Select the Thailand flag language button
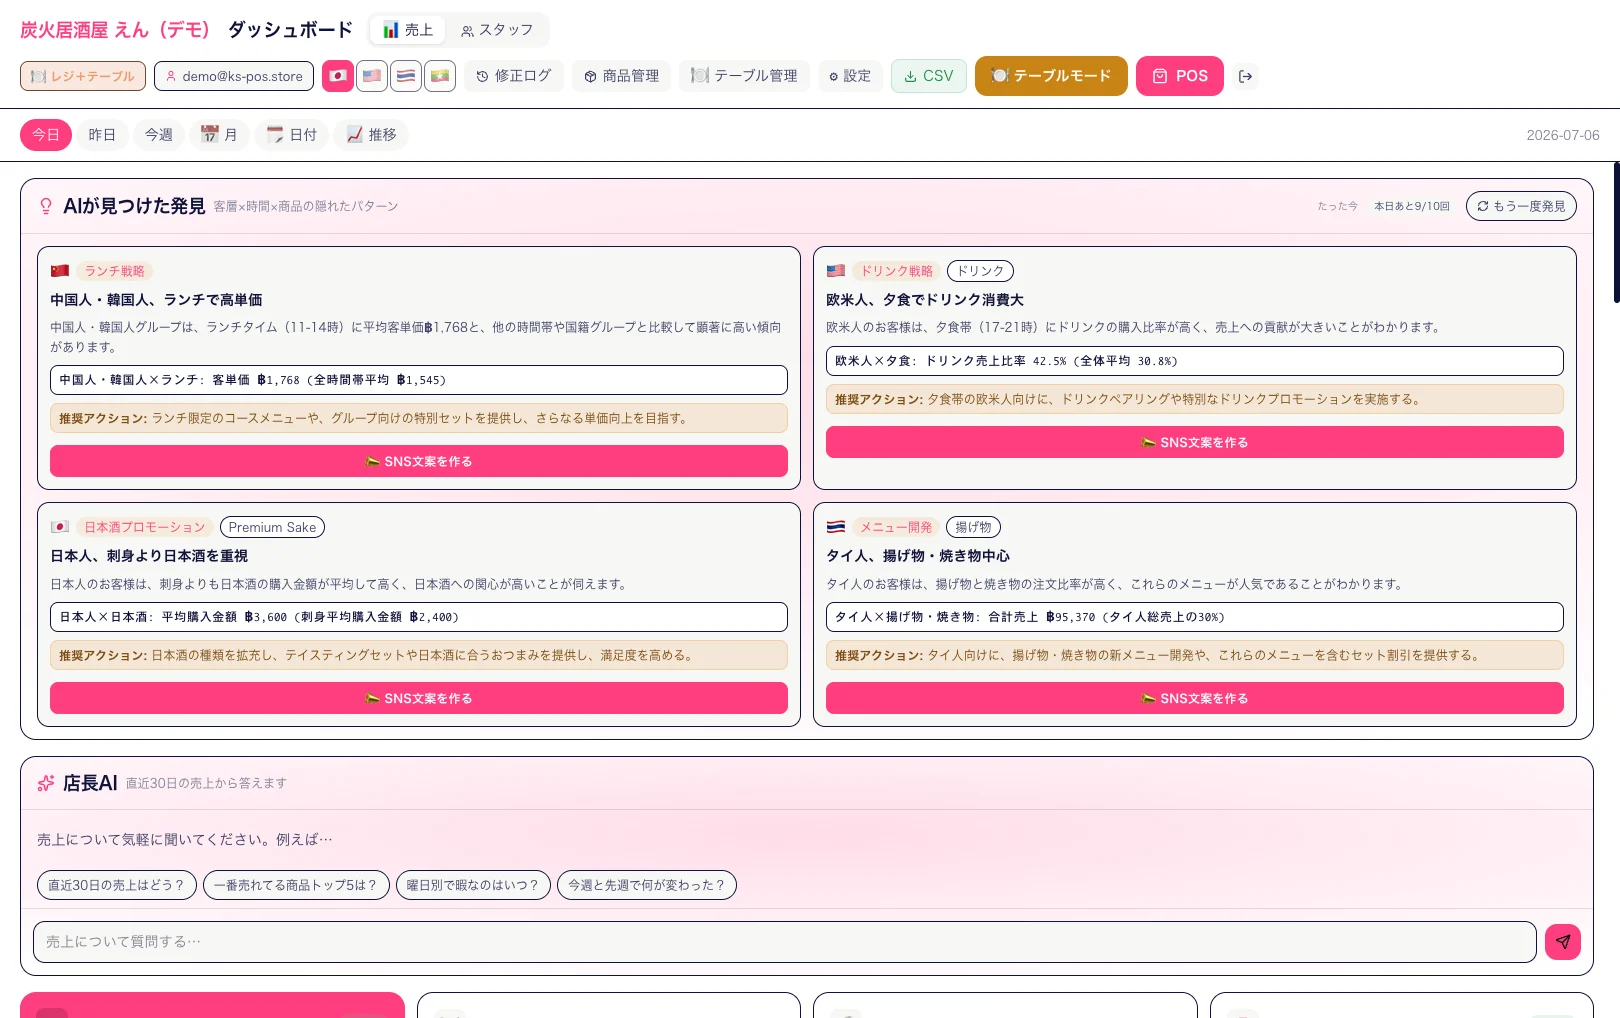The width and height of the screenshot is (1620, 1018). tap(406, 76)
